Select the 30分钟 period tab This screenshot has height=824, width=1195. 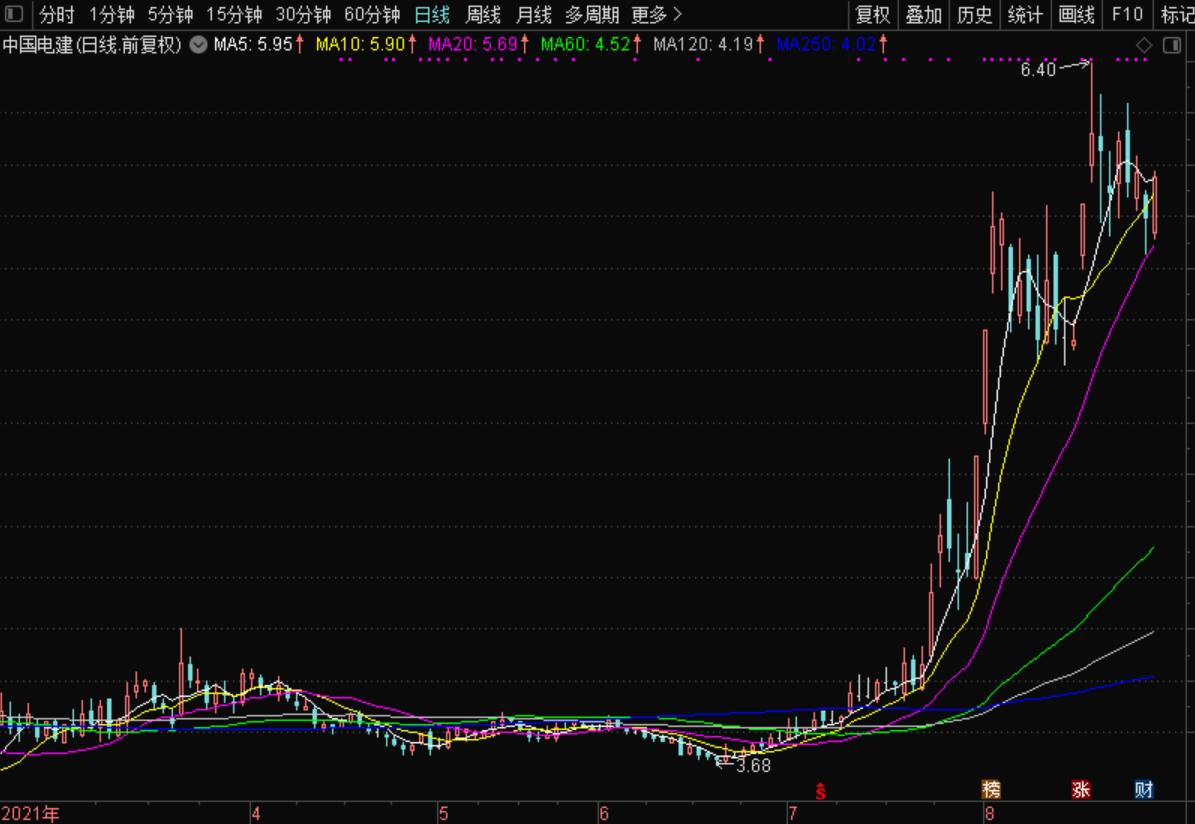[303, 14]
